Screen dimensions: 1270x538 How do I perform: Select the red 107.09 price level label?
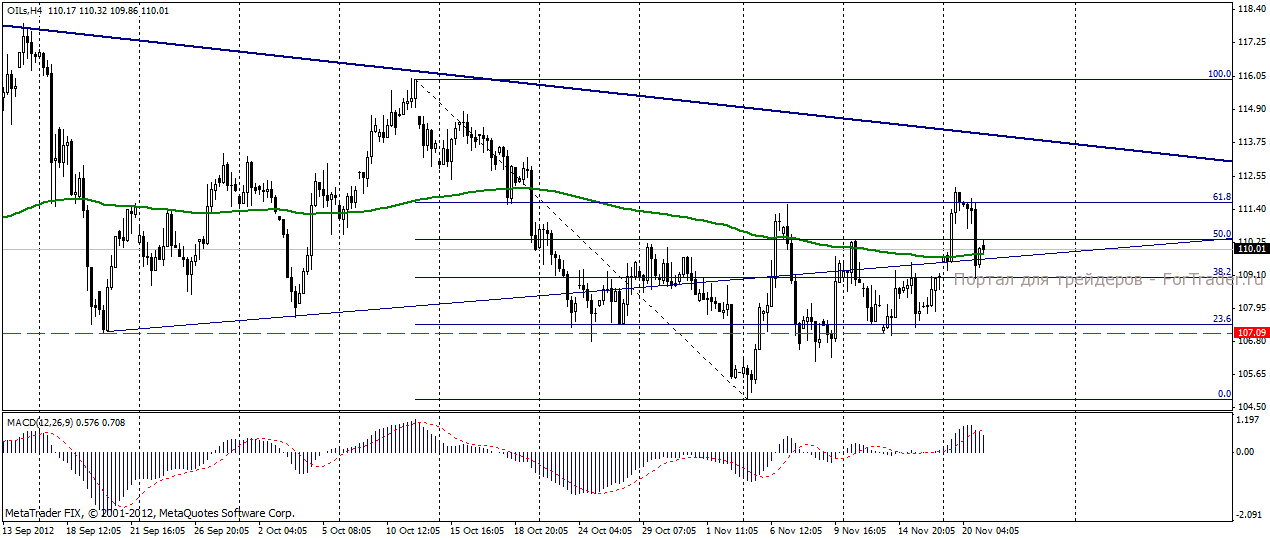(1251, 332)
